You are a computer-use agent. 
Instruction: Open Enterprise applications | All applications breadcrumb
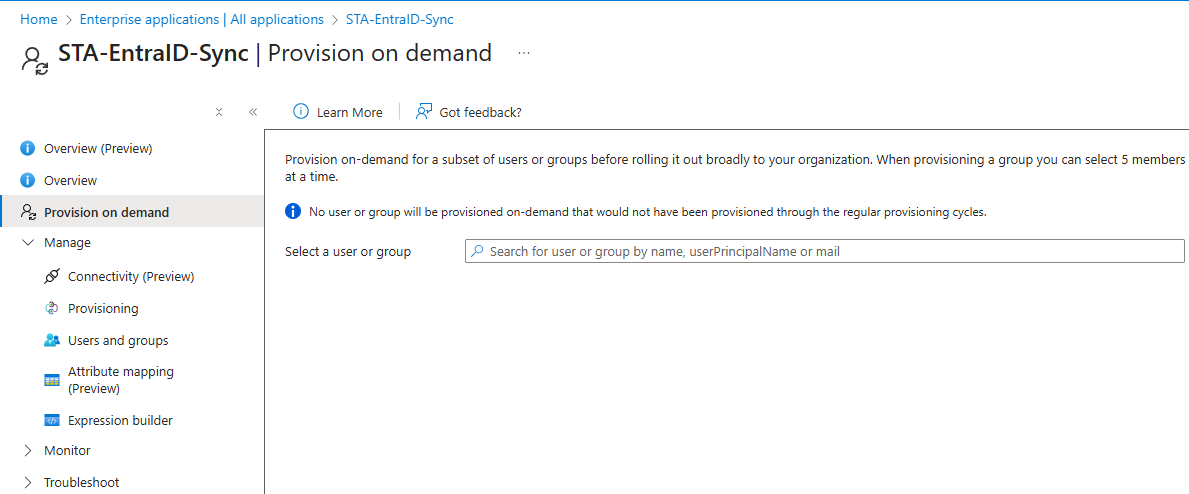pos(201,19)
